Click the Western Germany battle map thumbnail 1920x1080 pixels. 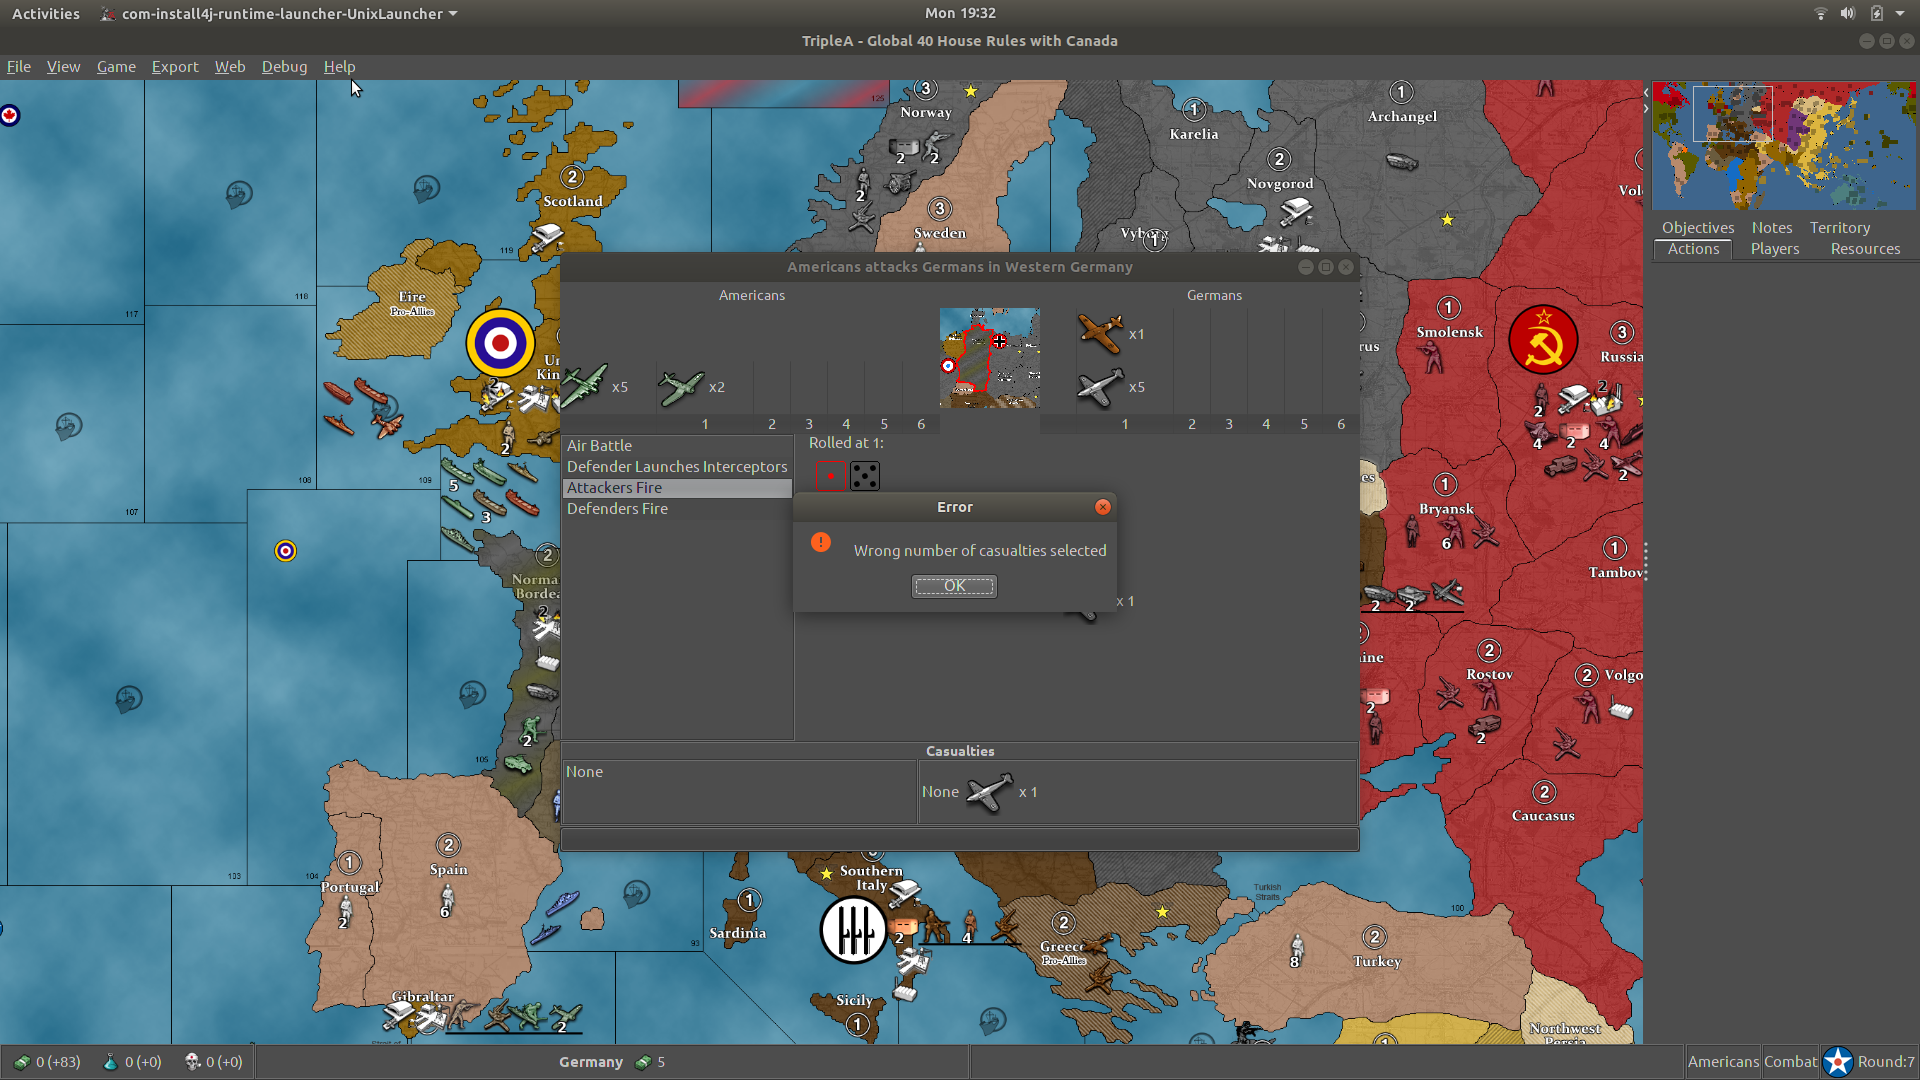coord(989,358)
